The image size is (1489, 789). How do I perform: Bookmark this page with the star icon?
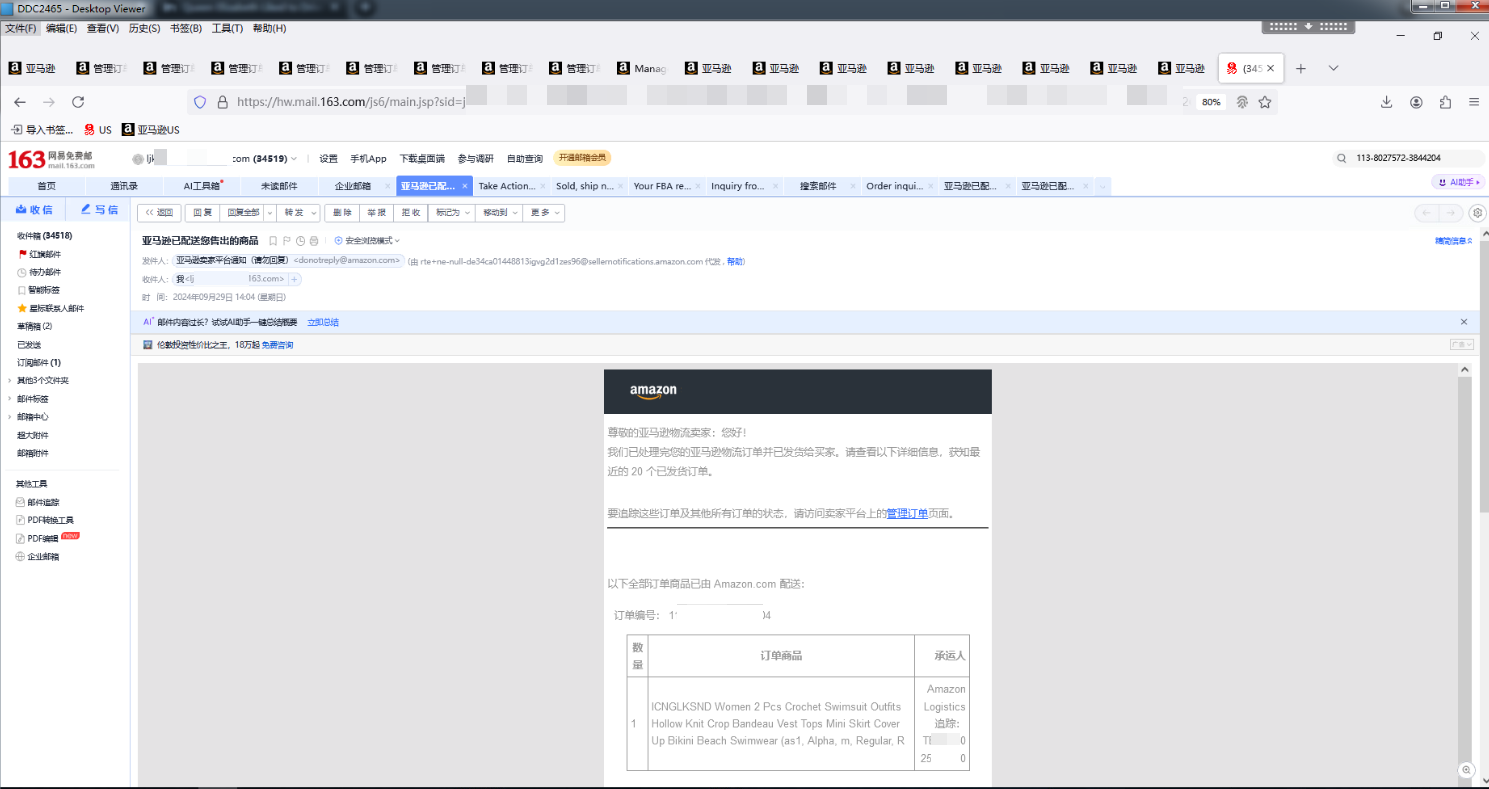click(1265, 102)
